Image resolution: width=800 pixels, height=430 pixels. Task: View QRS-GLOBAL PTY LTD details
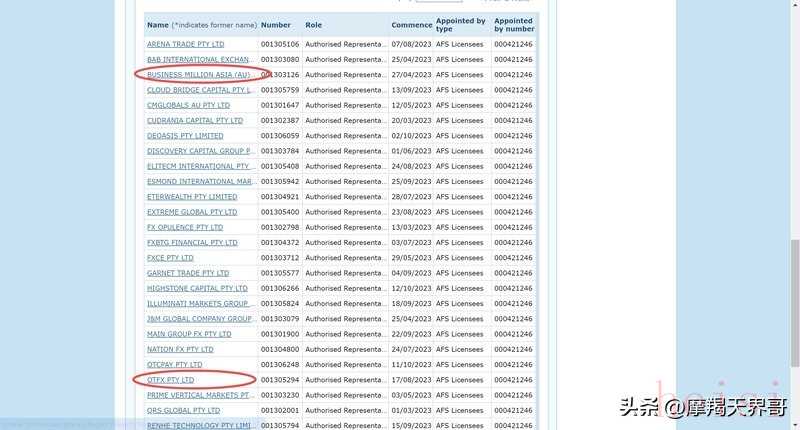(183, 410)
